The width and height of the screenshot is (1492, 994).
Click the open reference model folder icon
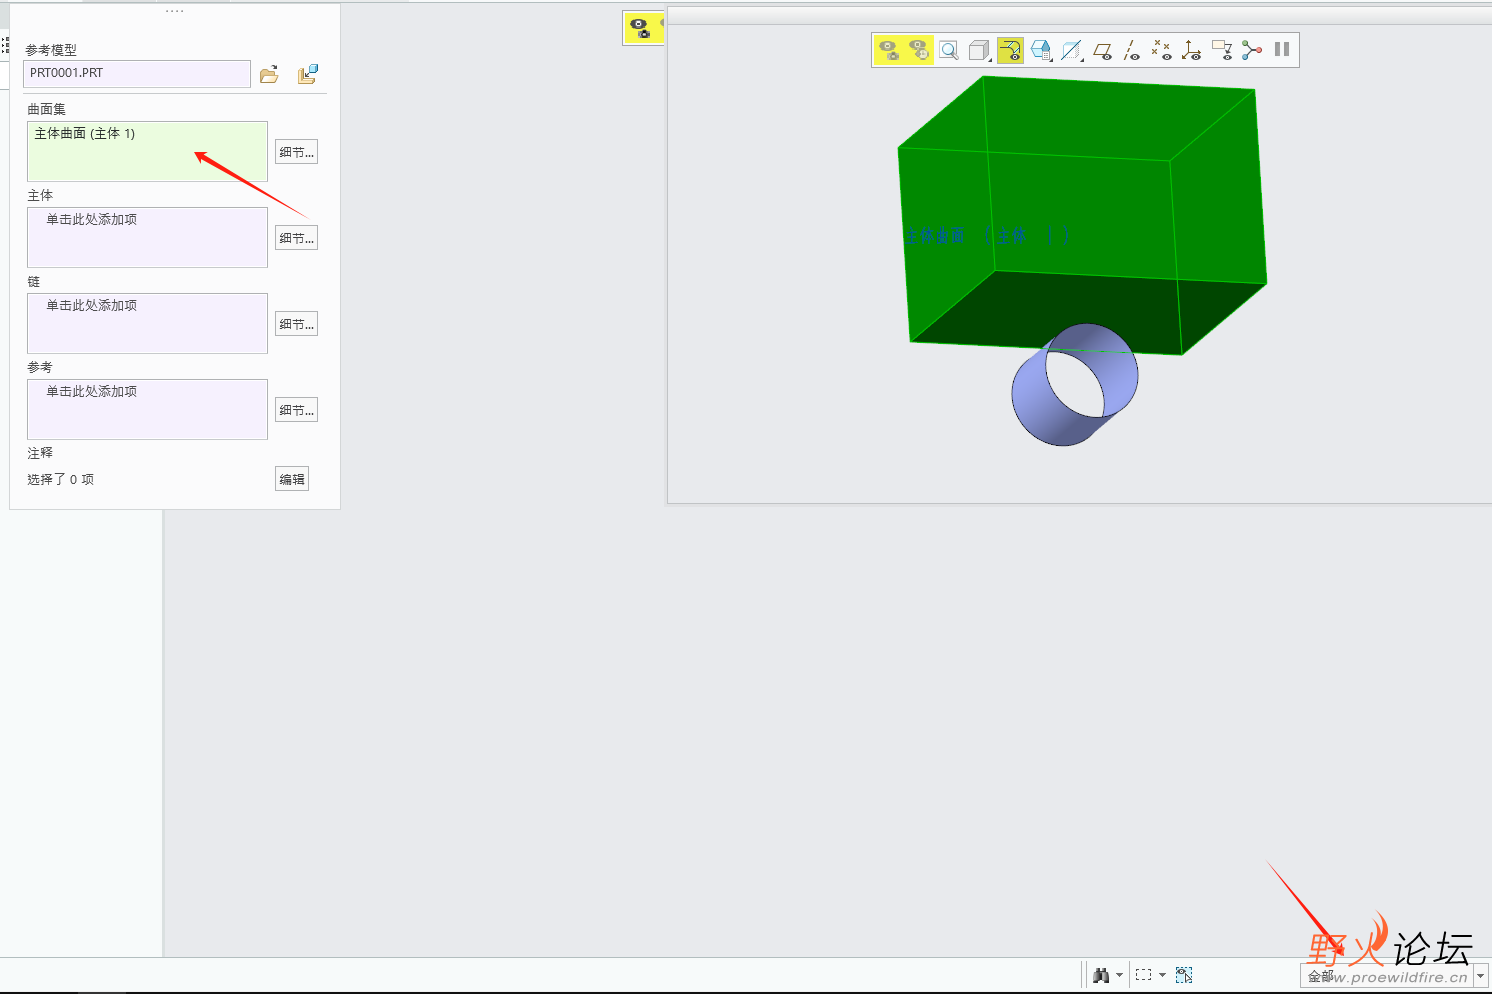(x=269, y=75)
